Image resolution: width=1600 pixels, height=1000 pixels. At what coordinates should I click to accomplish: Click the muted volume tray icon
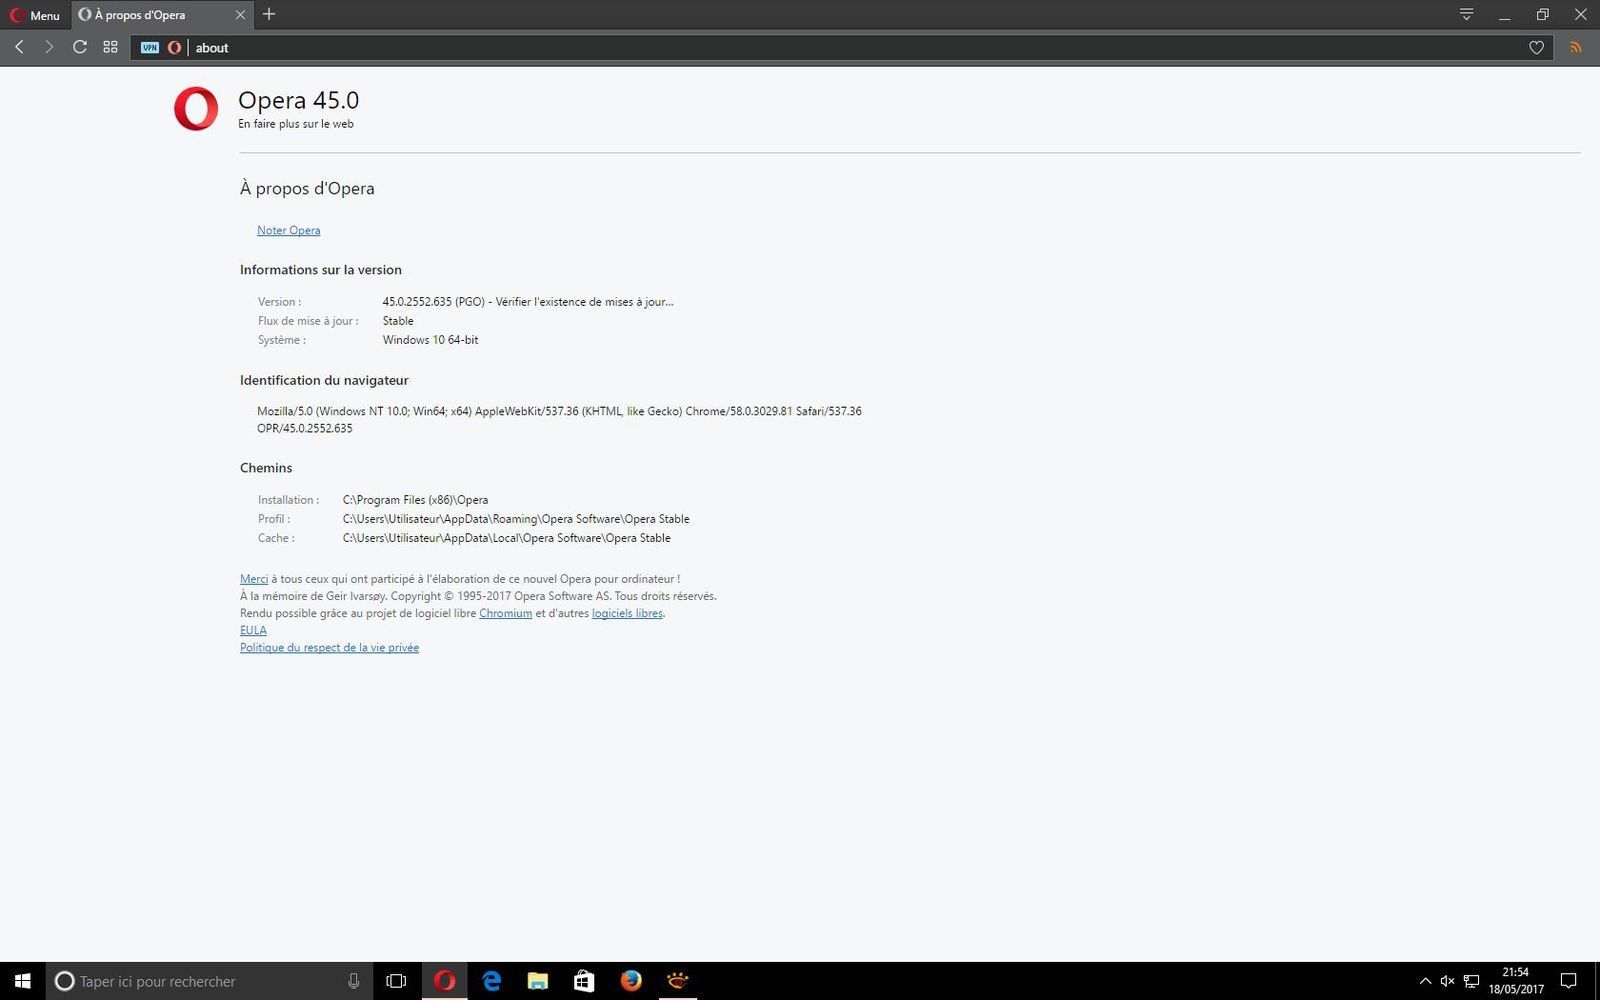tap(1447, 981)
